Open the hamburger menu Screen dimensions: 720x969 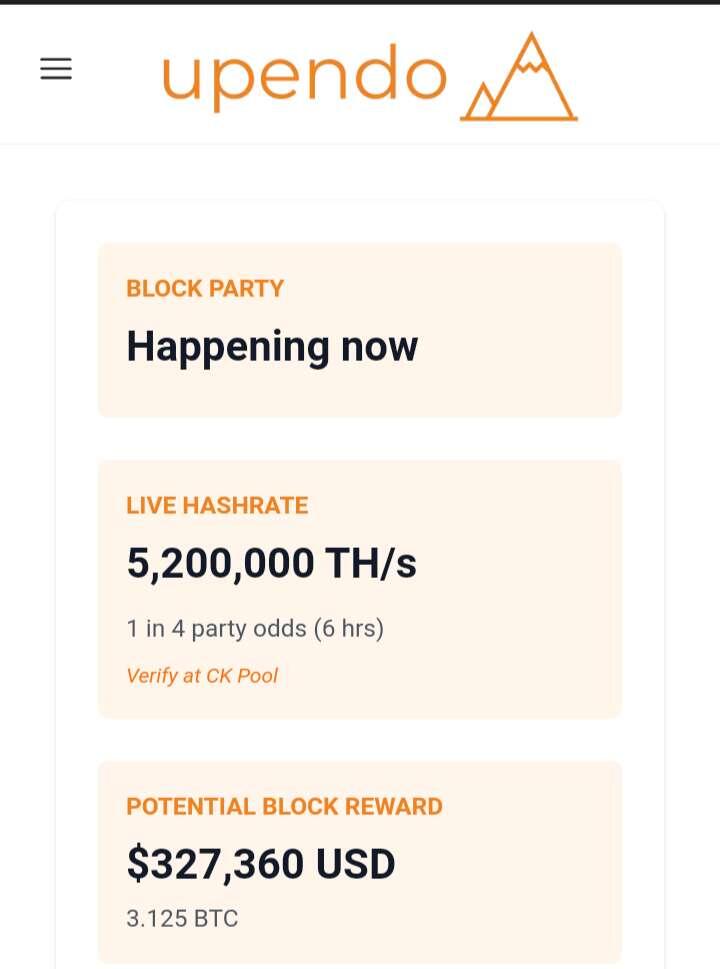[x=56, y=69]
